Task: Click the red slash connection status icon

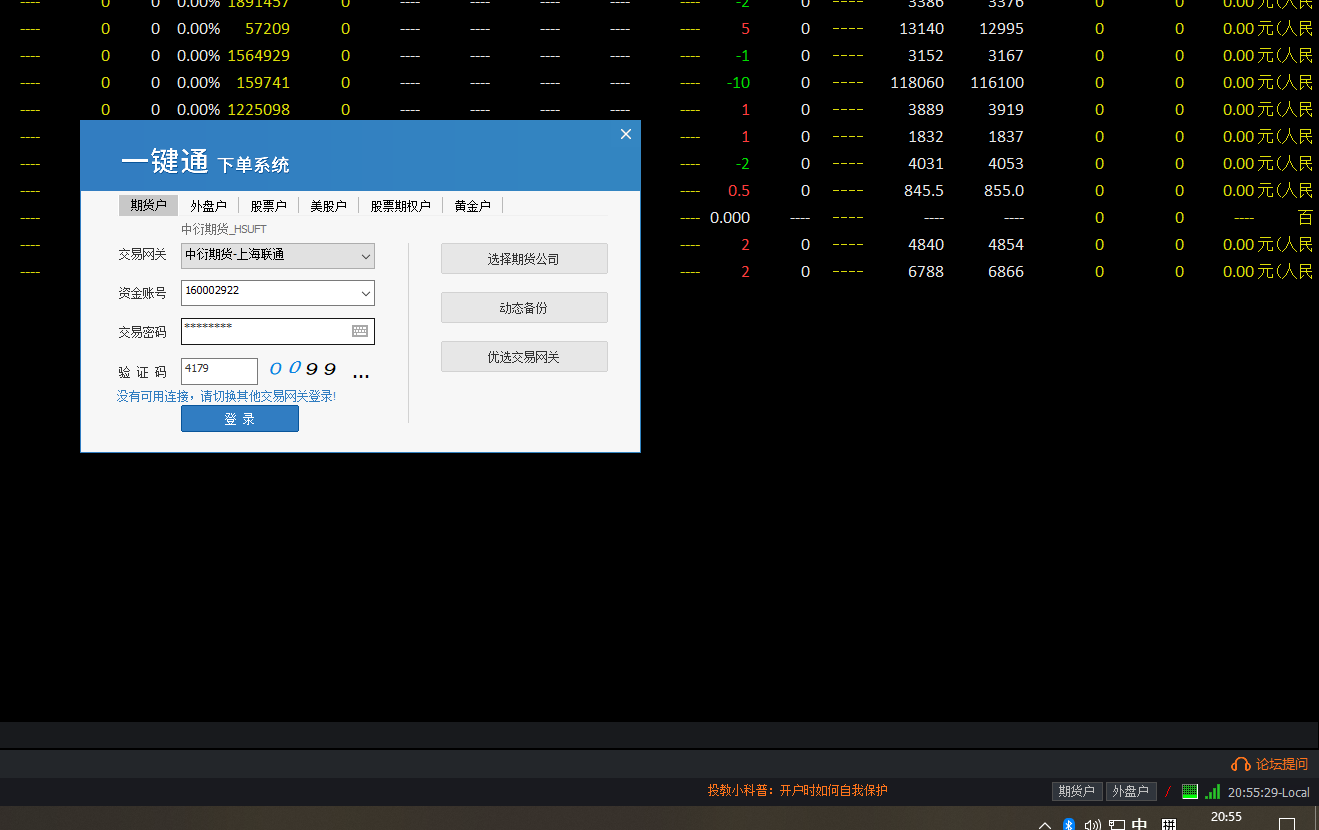Action: [1168, 792]
